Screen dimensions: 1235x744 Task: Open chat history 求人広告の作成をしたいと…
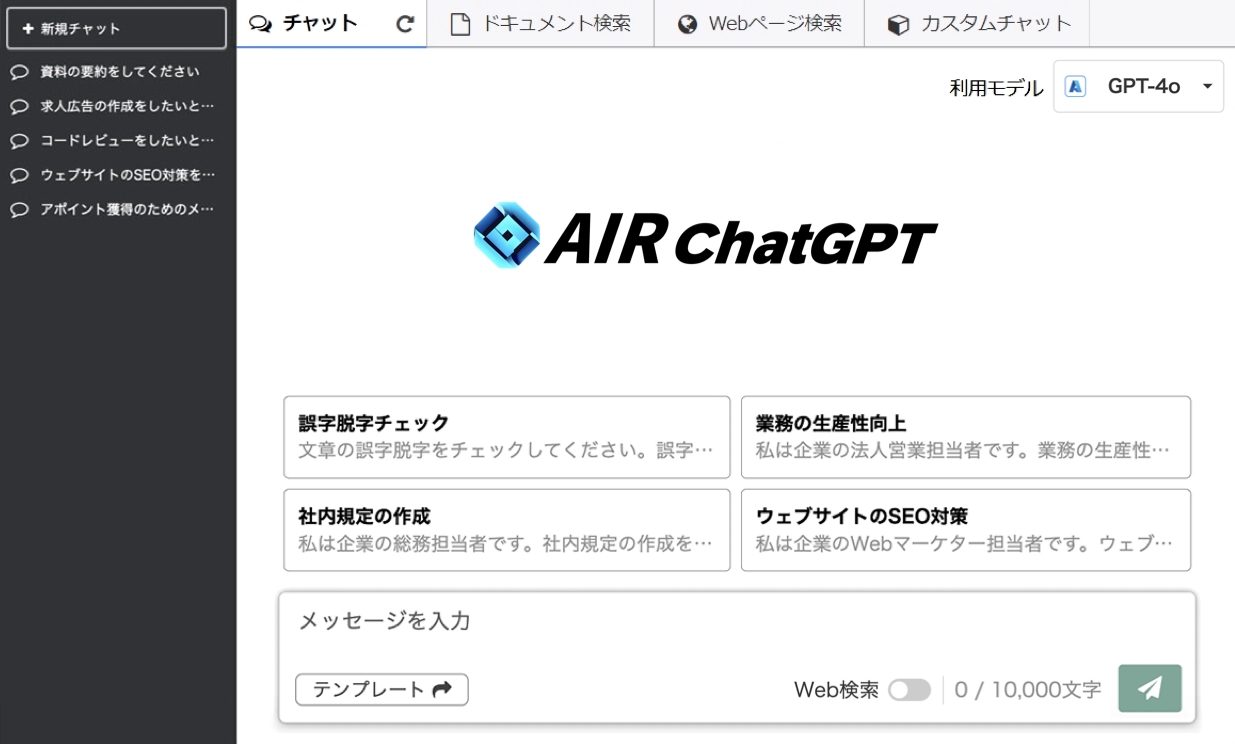(x=118, y=106)
